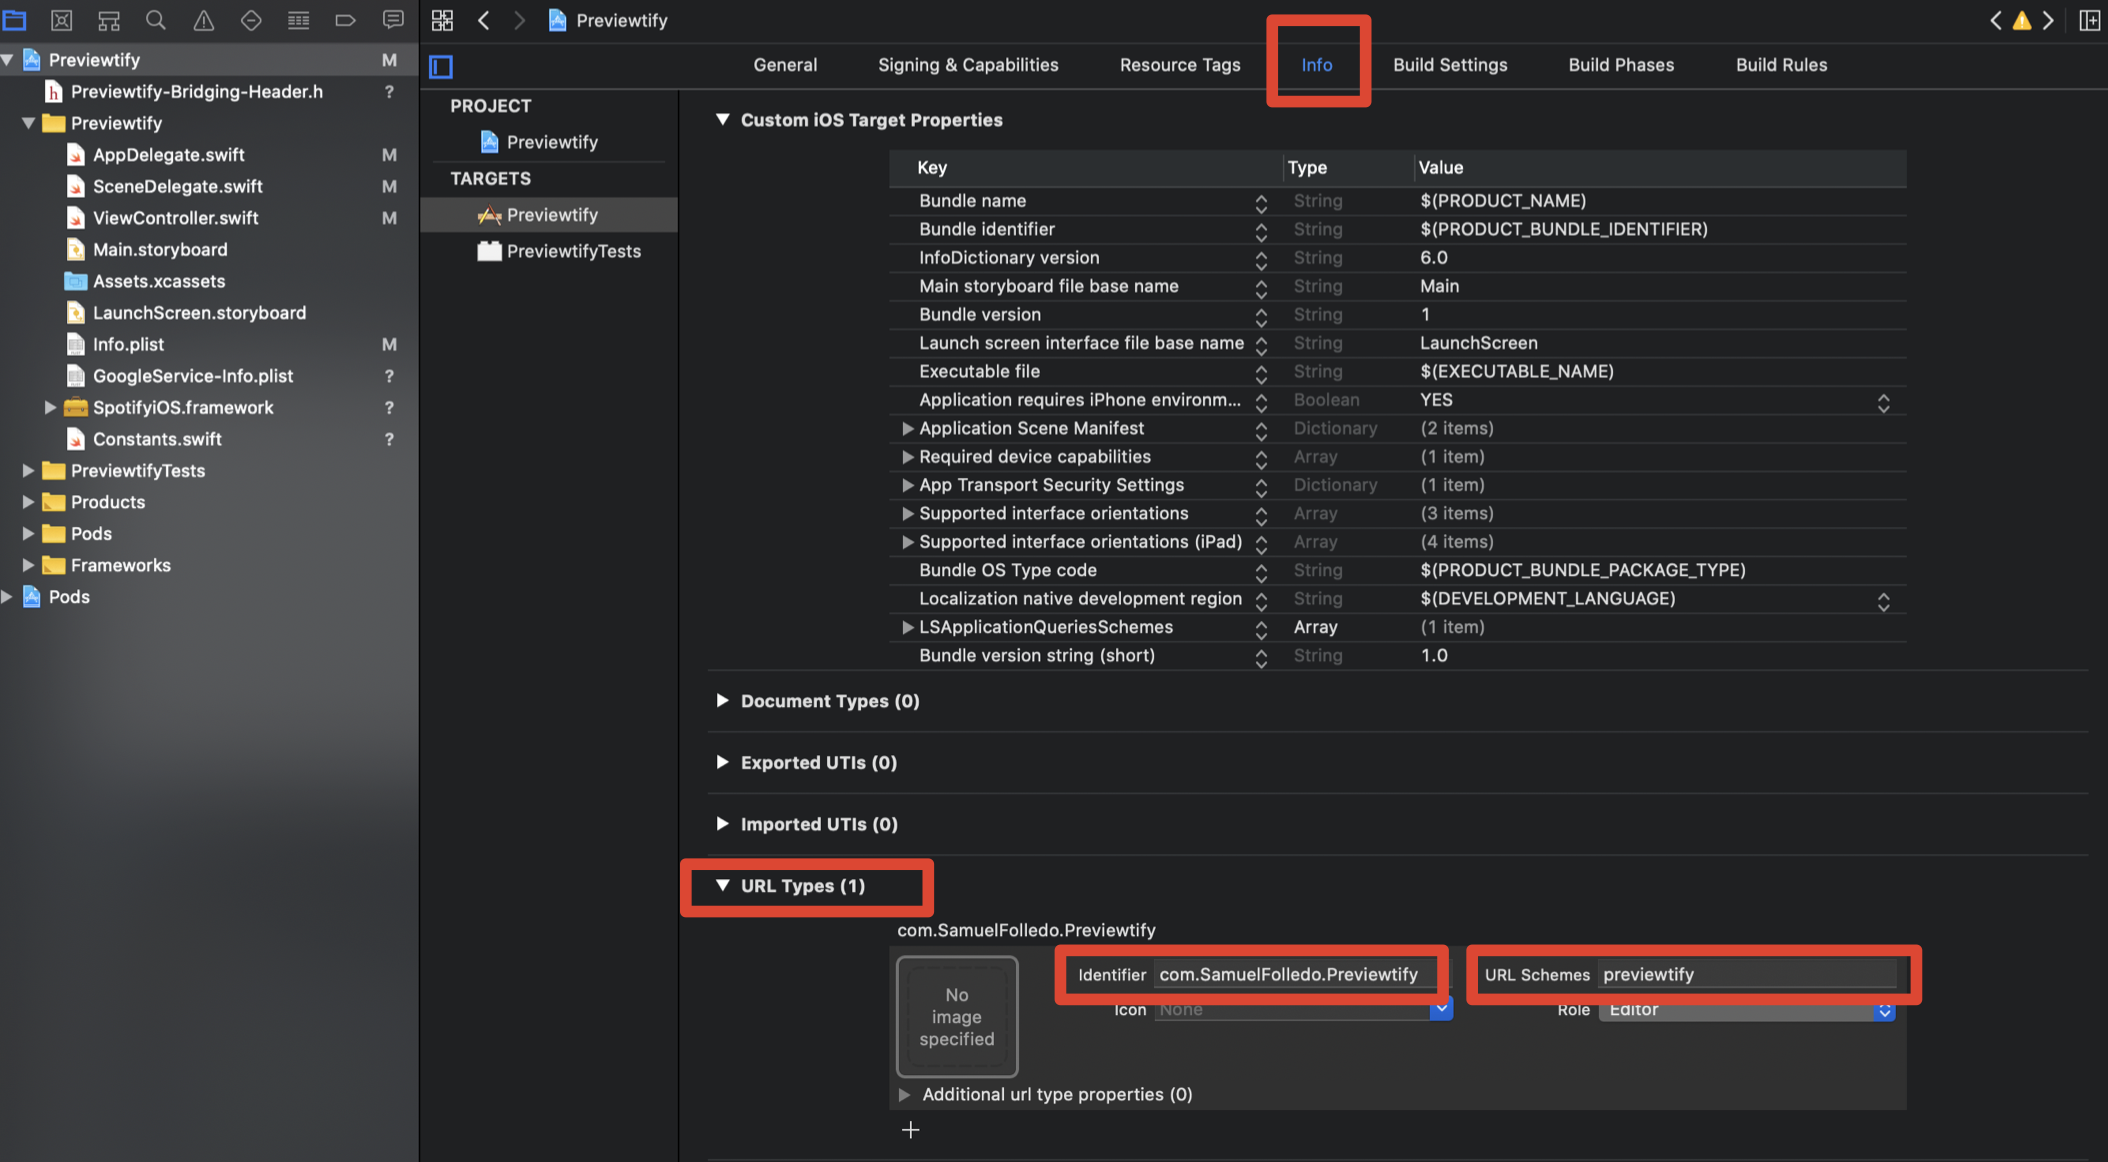Collapse the URL Types section

point(722,886)
